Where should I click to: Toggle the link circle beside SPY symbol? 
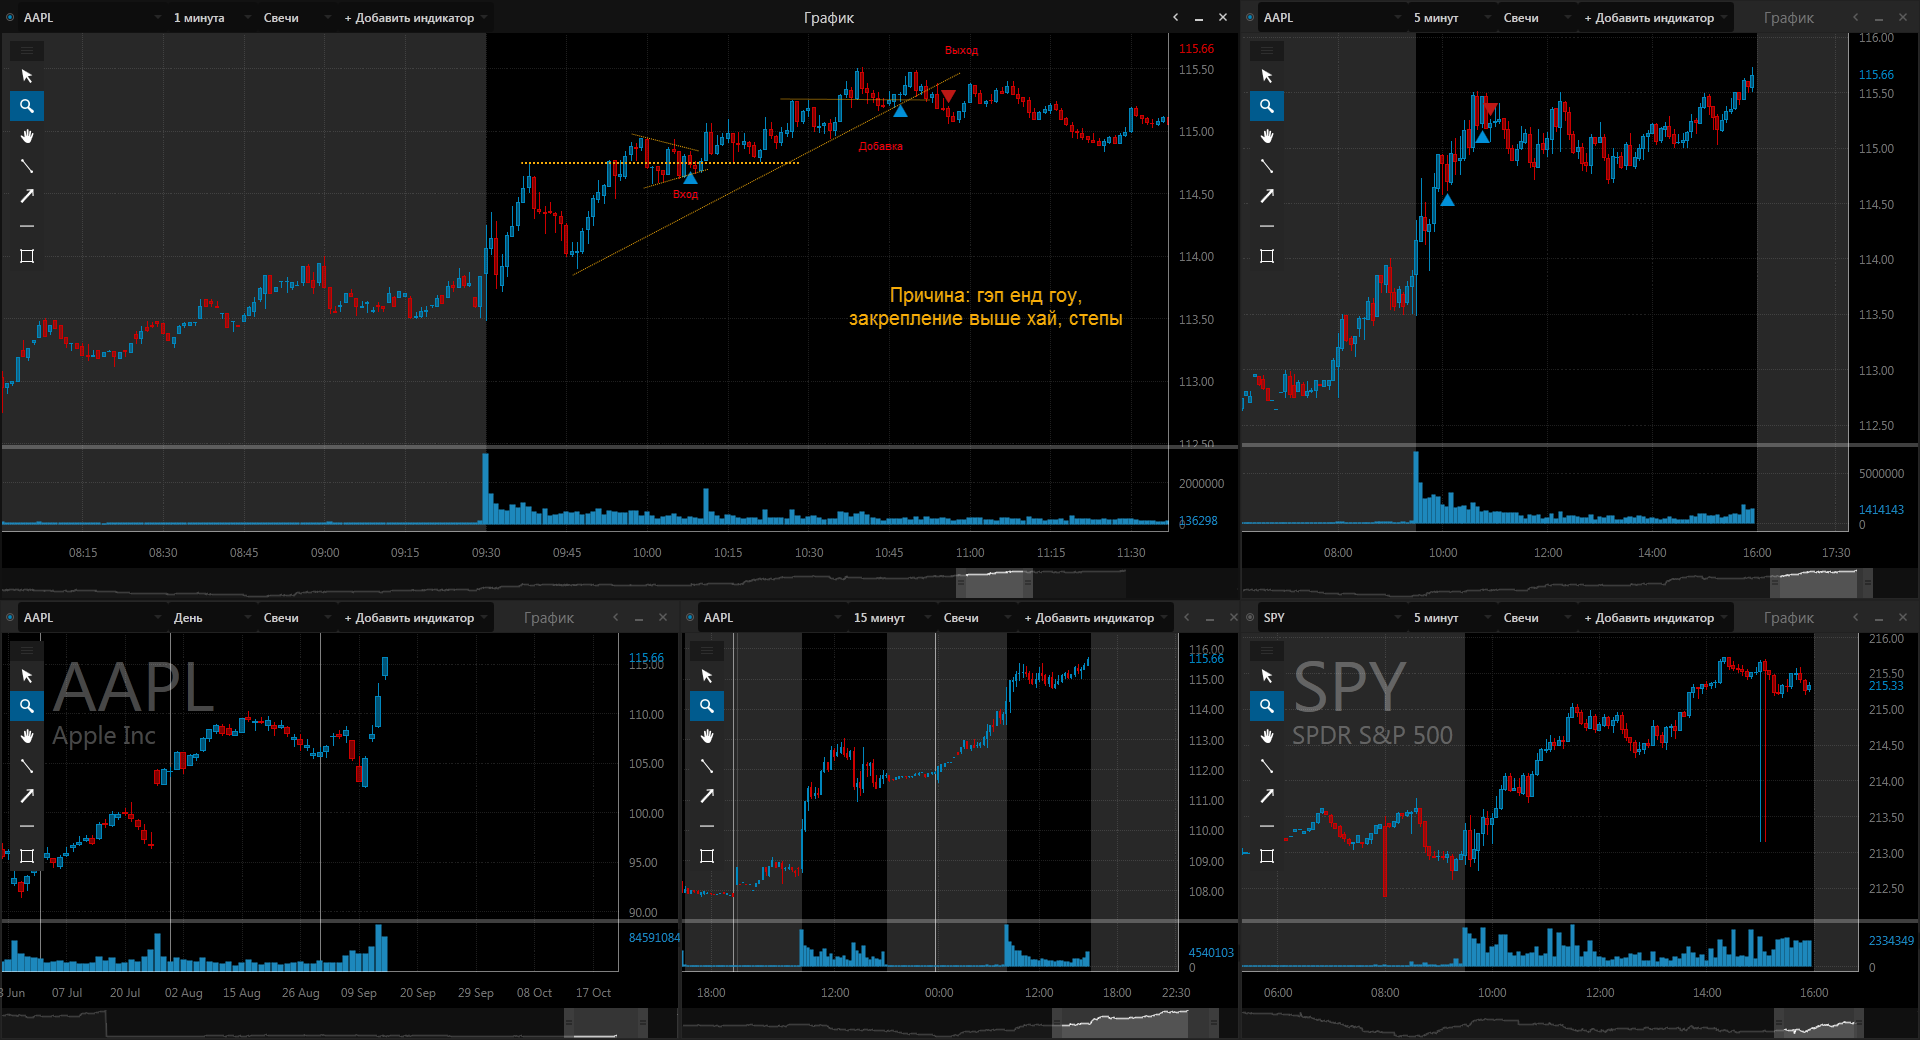coord(1250,617)
